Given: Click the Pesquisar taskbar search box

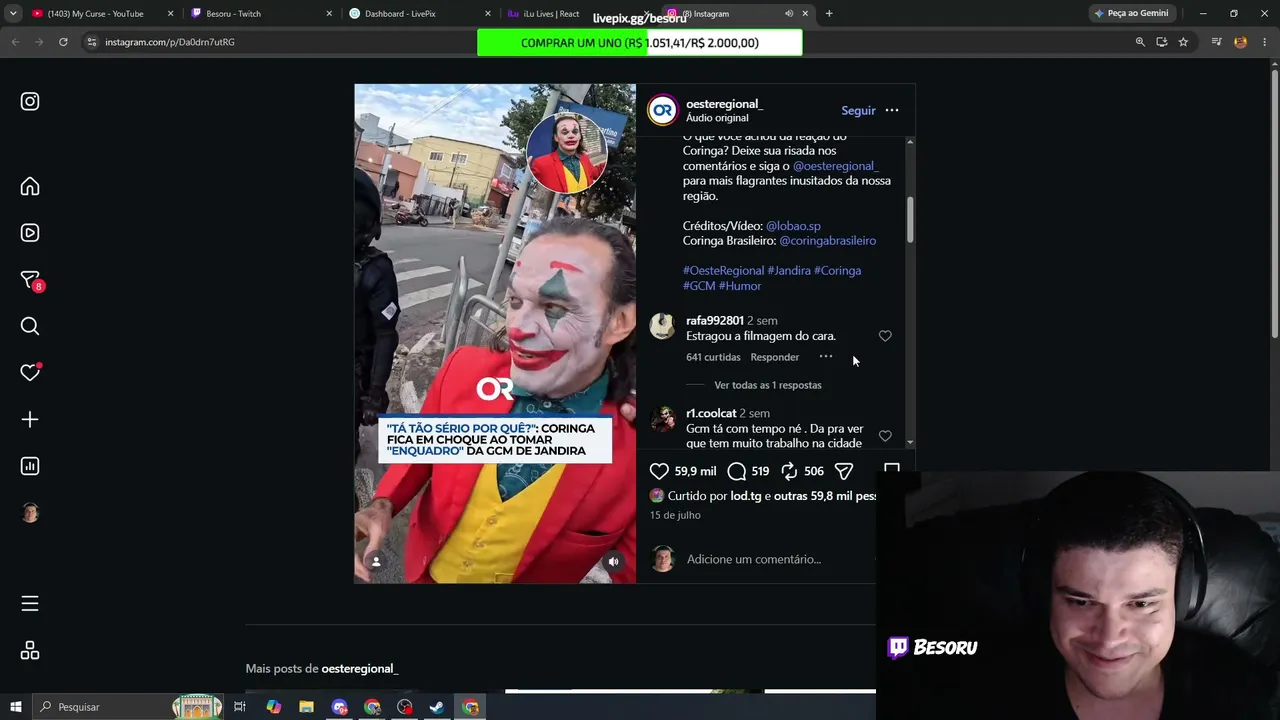Looking at the screenshot, I should click(x=130, y=707).
